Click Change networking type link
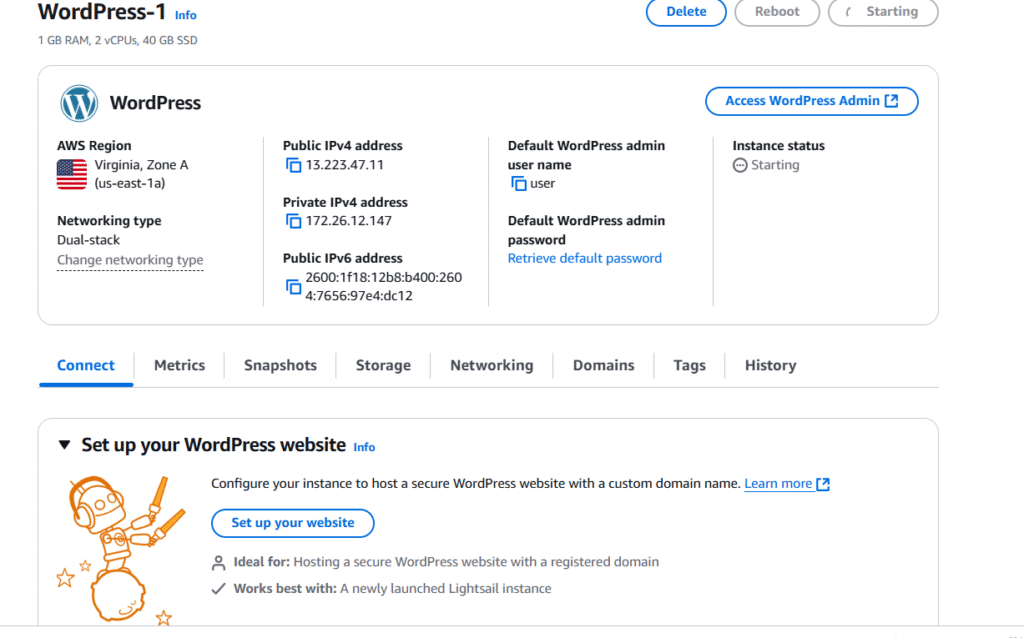This screenshot has height=638, width=1024. click(130, 260)
